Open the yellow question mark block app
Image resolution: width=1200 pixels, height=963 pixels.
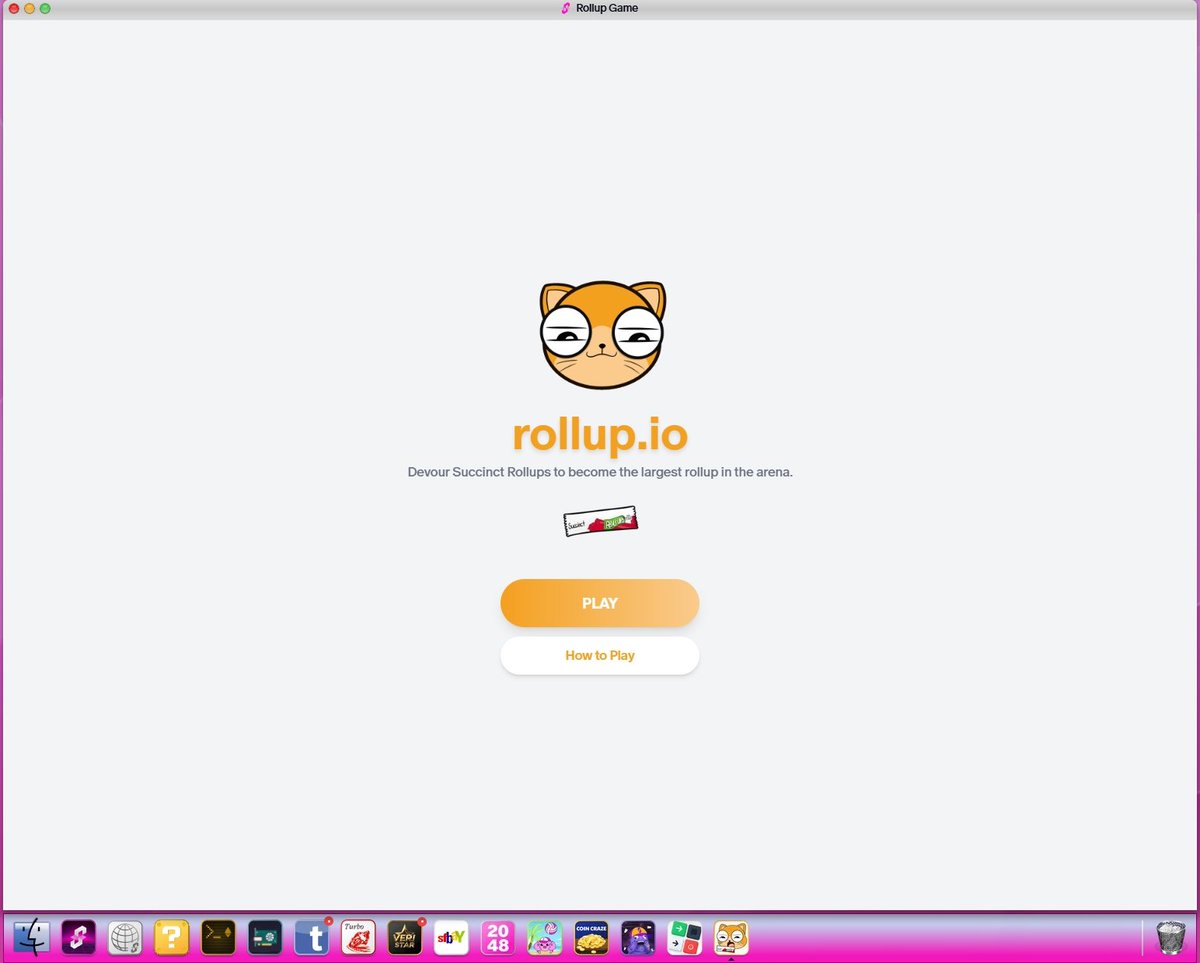click(x=172, y=937)
